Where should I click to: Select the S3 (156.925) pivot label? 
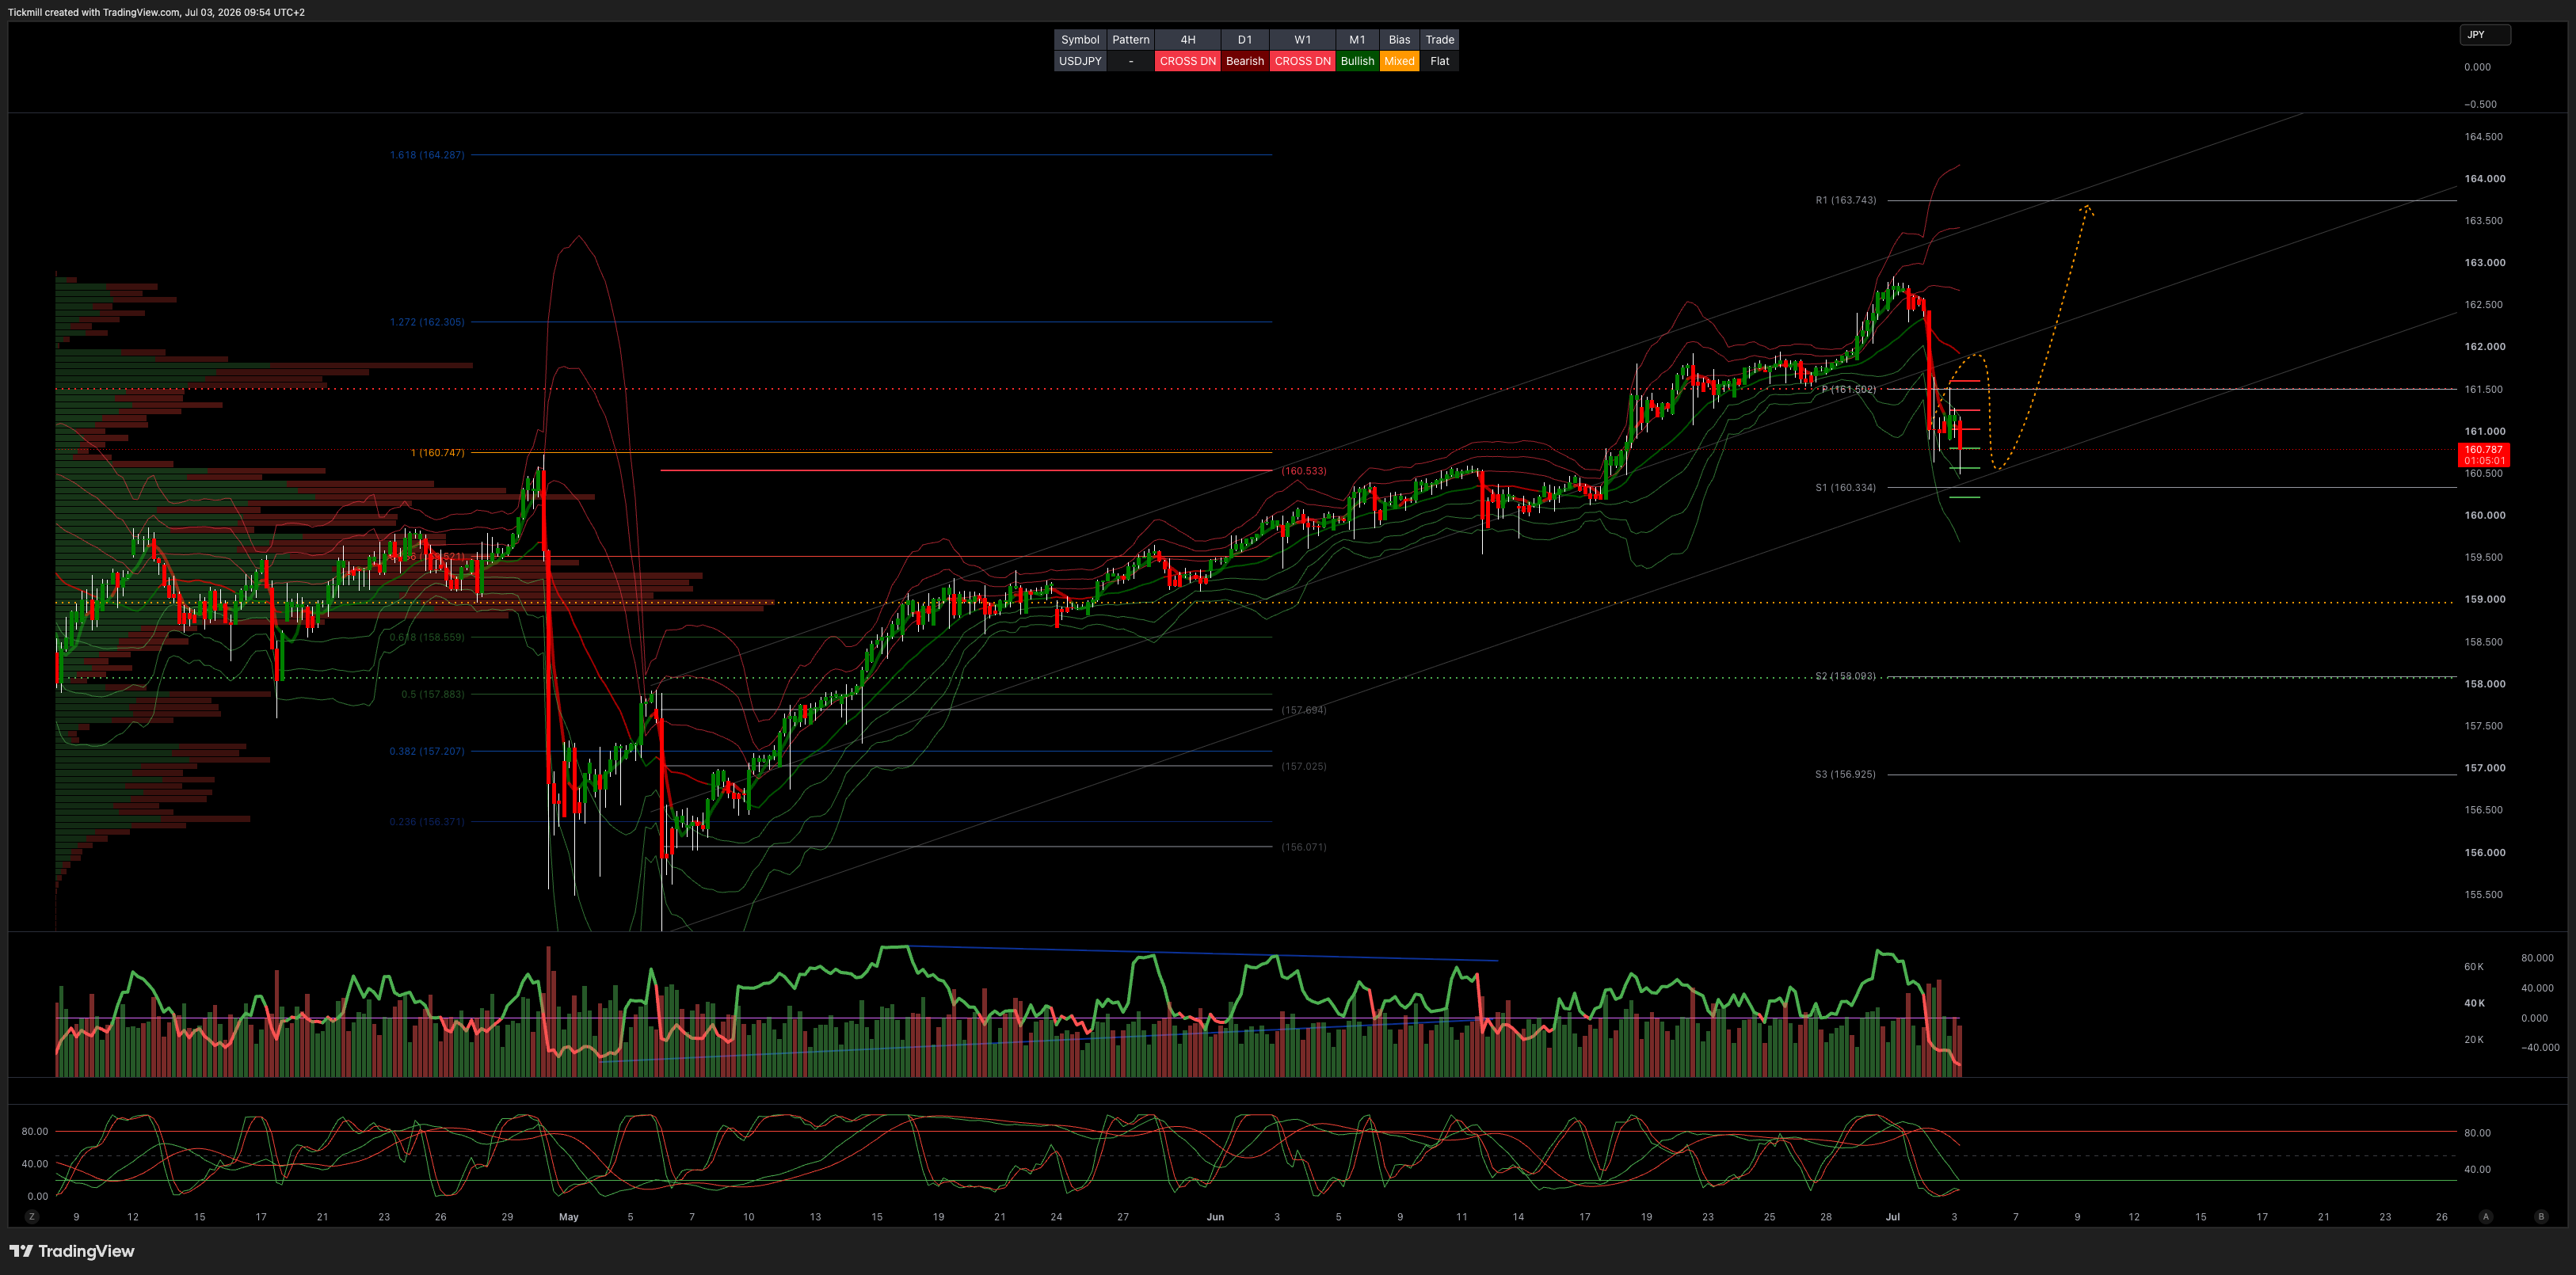coord(1846,774)
